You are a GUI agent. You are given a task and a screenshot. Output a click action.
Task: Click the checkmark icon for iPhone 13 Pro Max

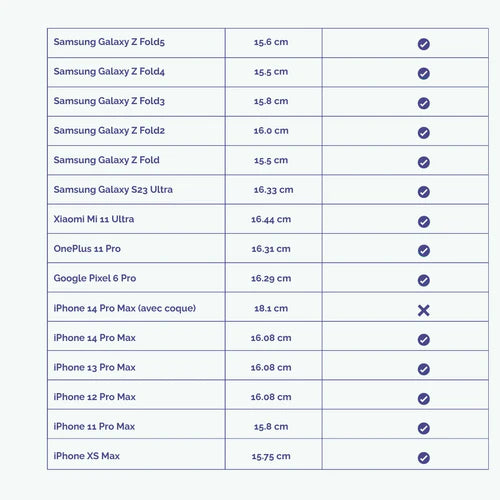point(423,369)
